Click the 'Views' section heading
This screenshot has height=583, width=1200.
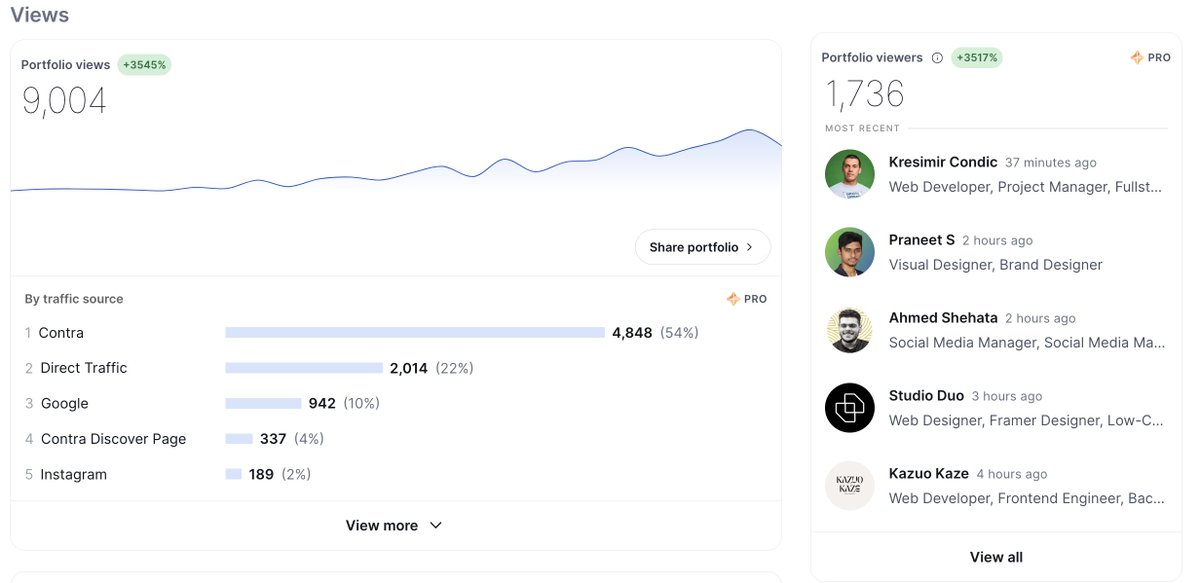coord(40,15)
